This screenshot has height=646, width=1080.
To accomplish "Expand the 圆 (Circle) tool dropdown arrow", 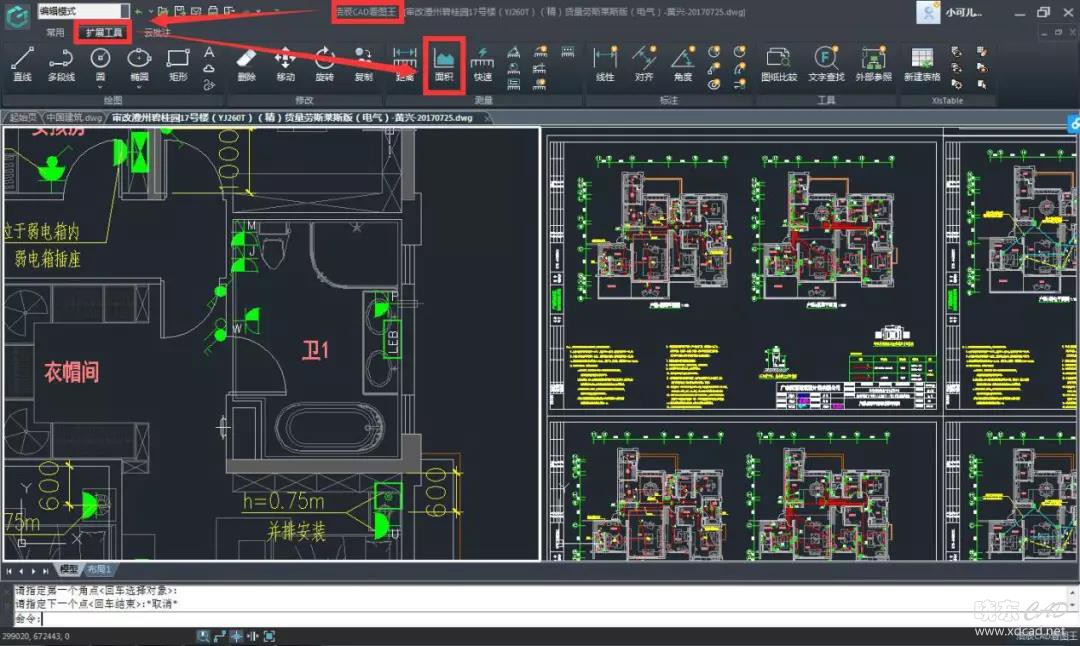I will pos(101,87).
